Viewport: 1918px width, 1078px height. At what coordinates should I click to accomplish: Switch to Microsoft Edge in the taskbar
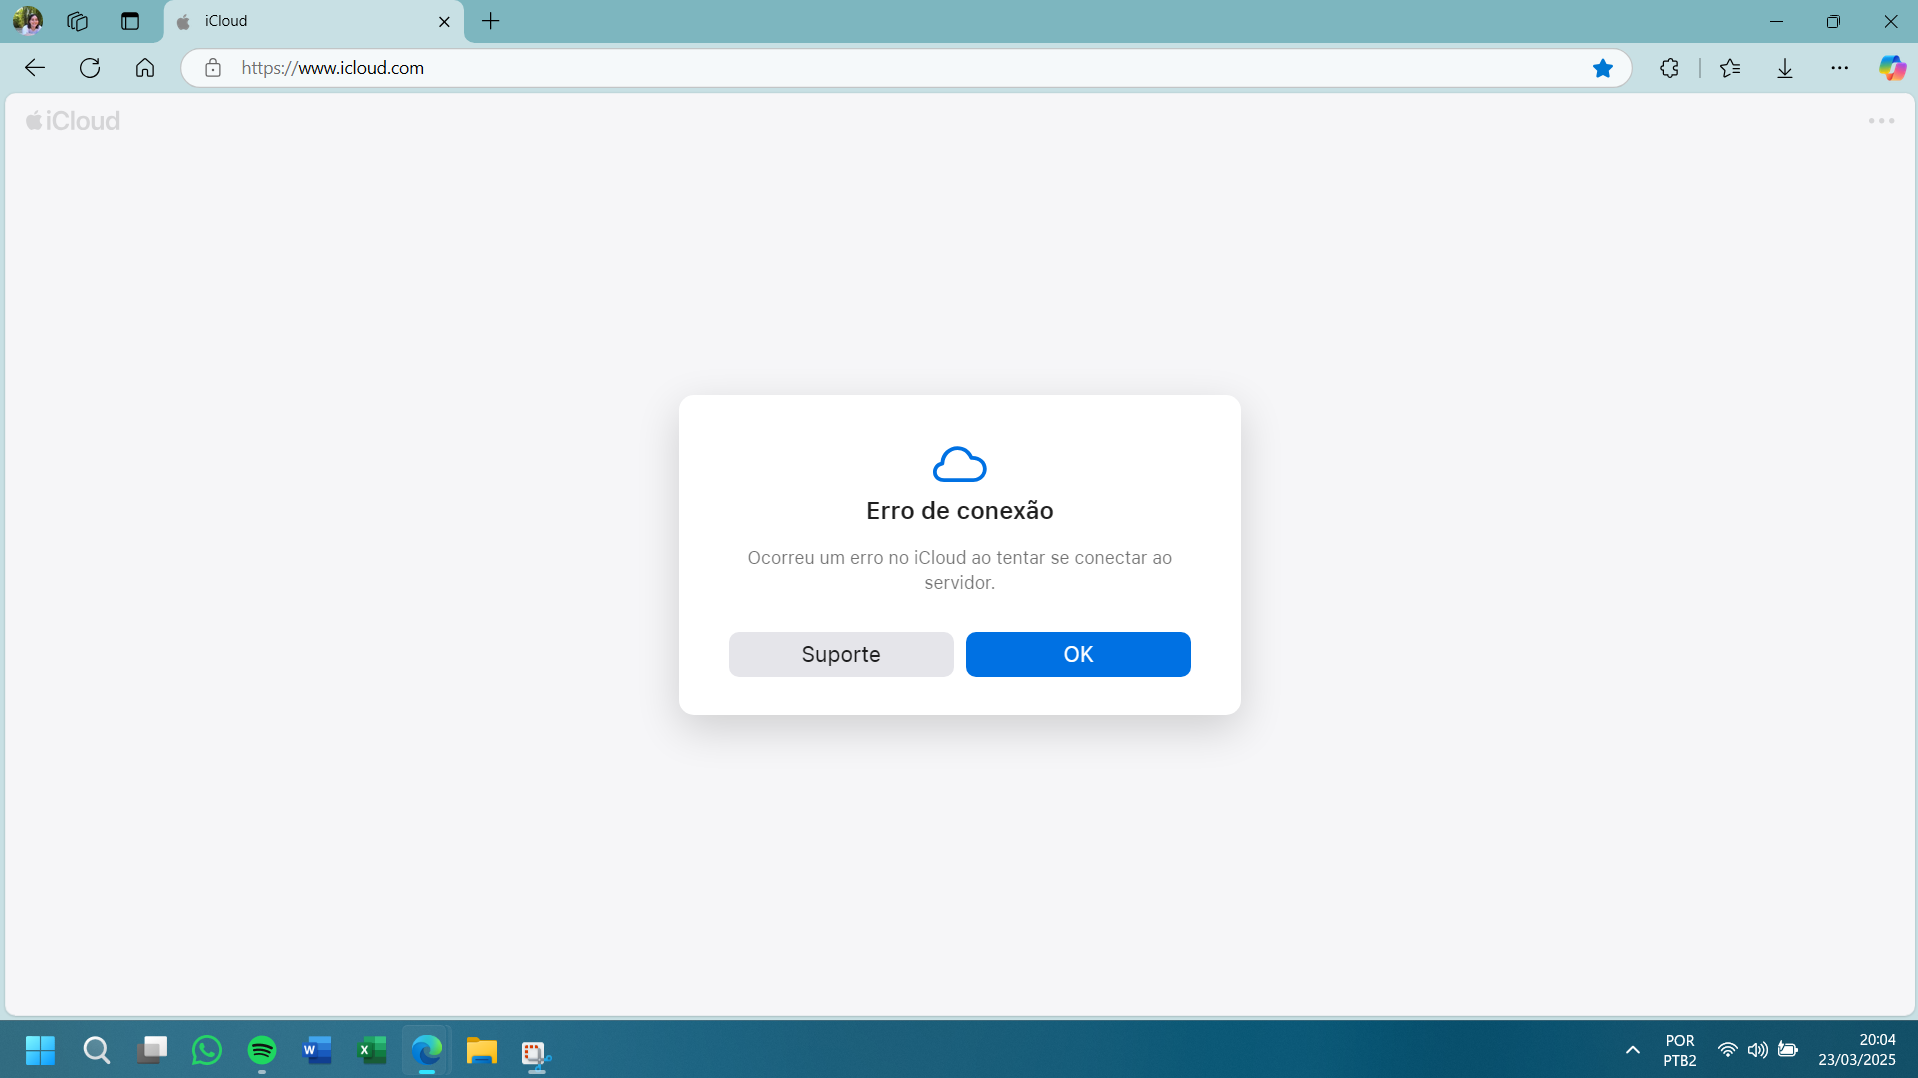(x=427, y=1051)
